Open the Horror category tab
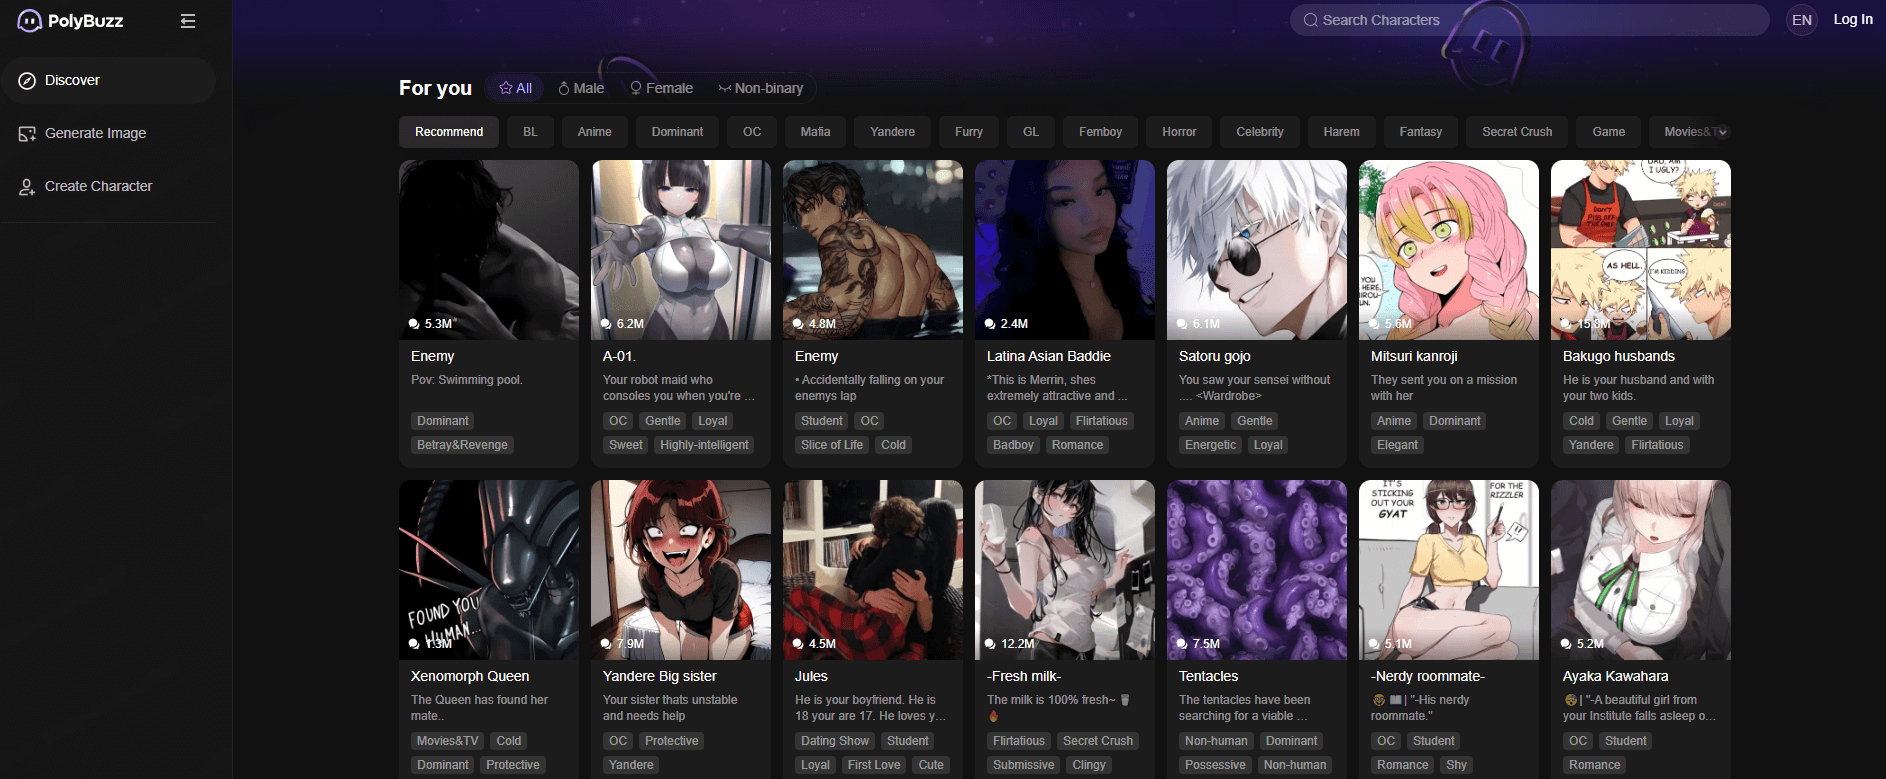The image size is (1886, 779). 1179,132
